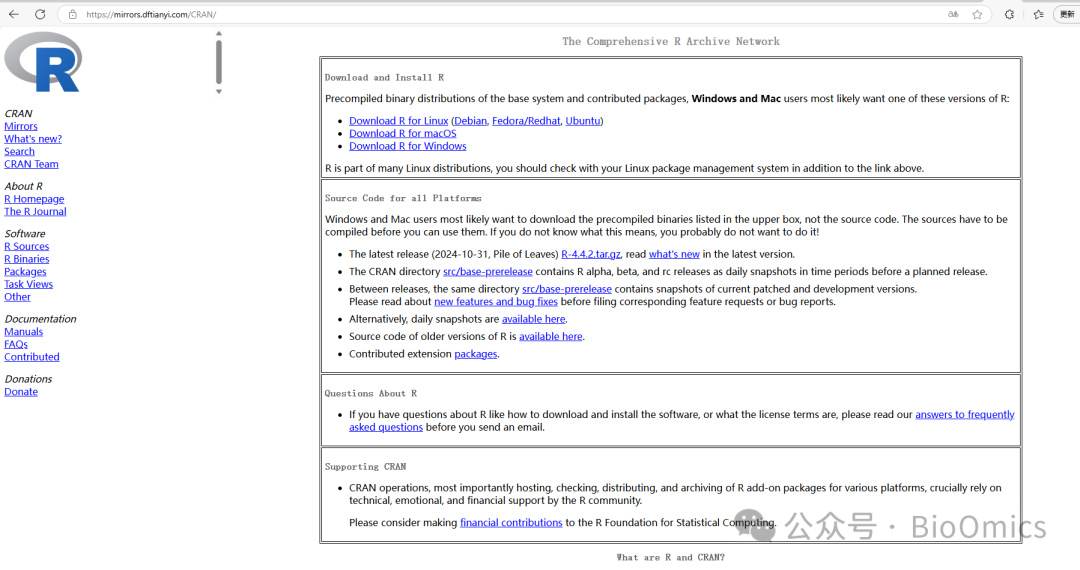Click the sidebar scrollbar thumb

point(219,62)
